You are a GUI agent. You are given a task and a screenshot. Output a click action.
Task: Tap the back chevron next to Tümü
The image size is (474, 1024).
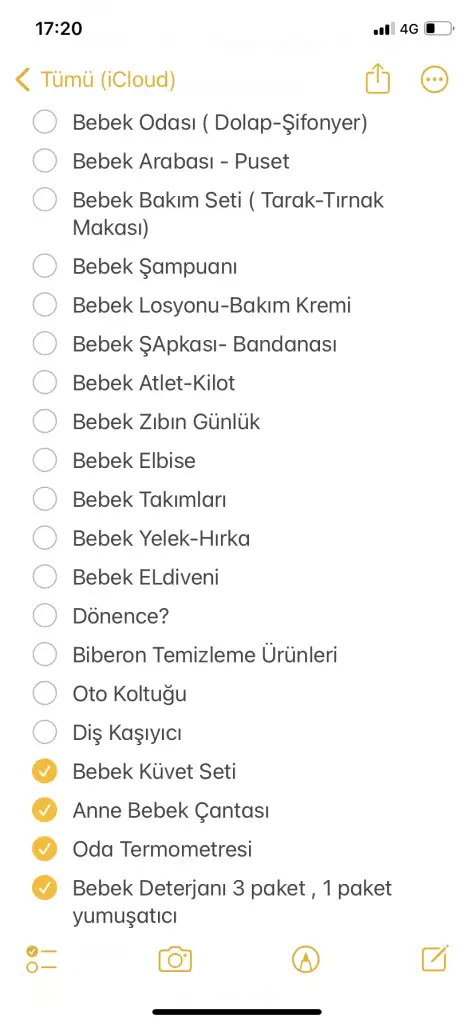pos(23,80)
